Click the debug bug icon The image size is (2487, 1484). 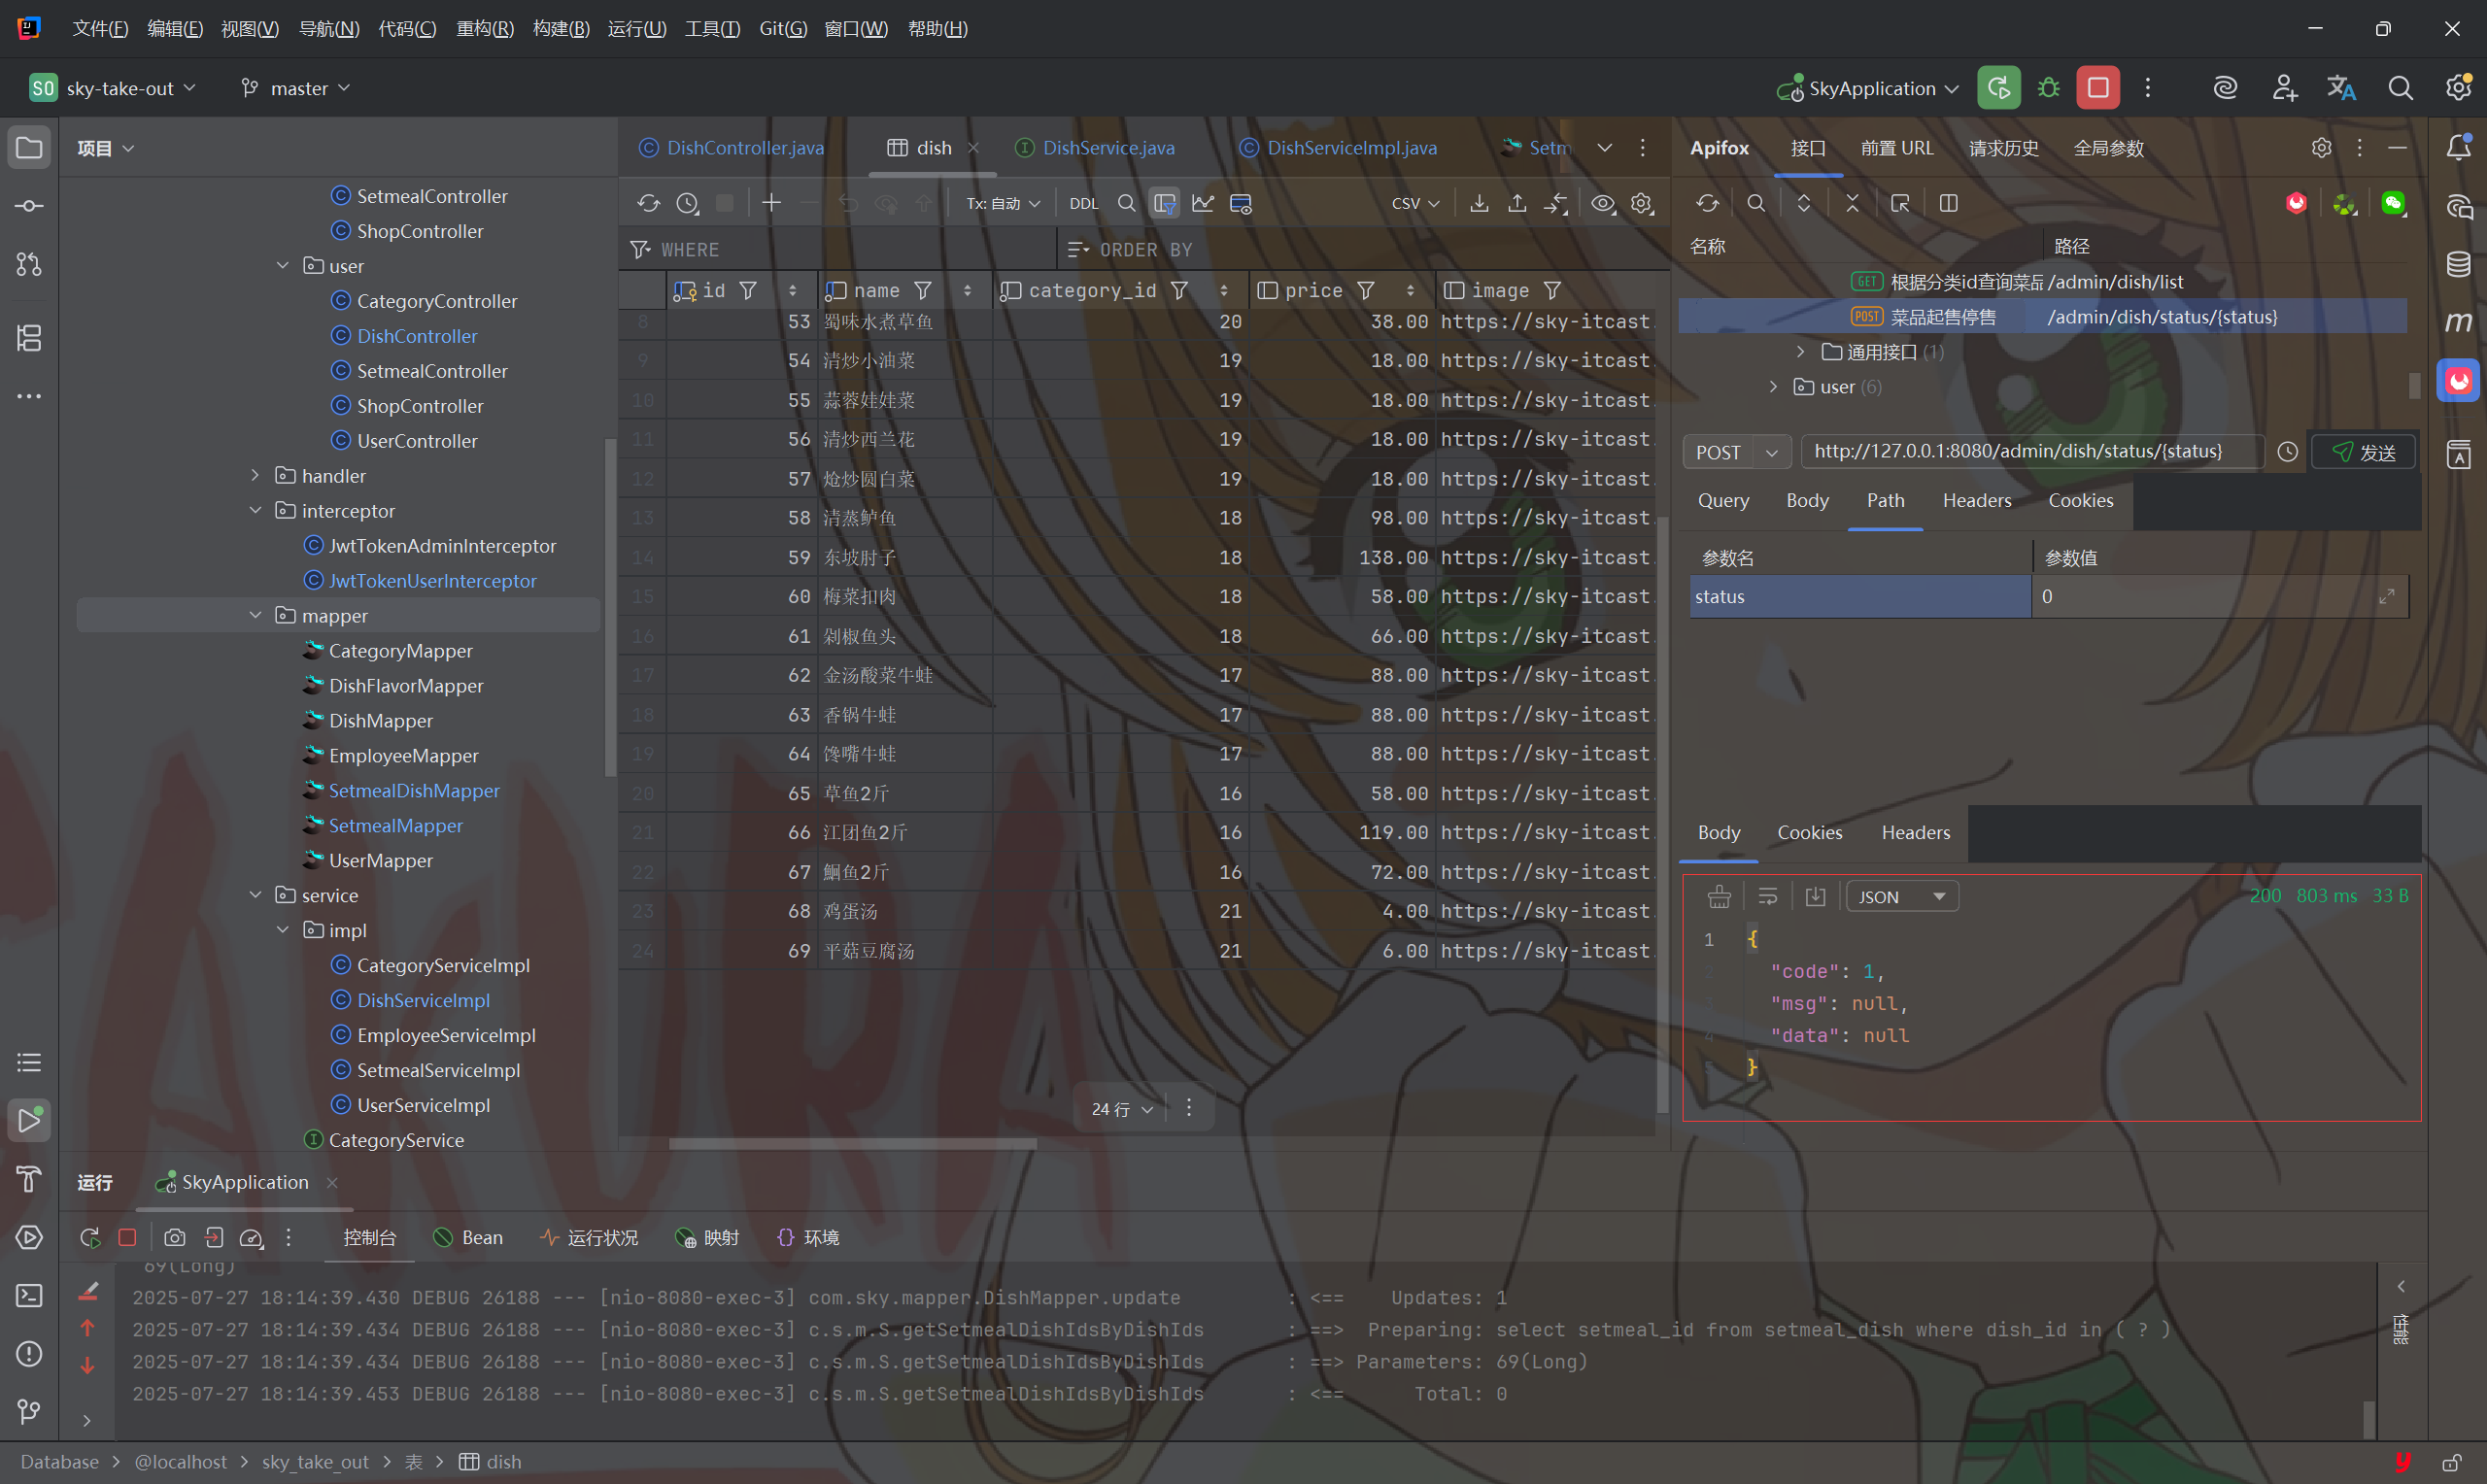tap(2048, 88)
